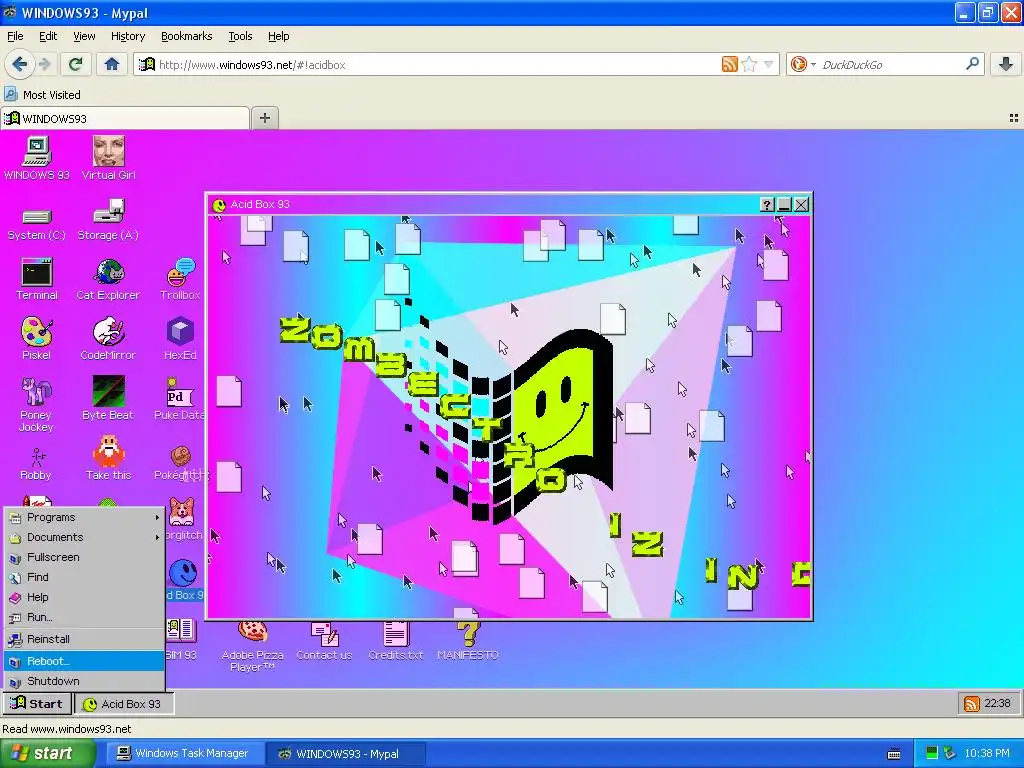Open the Help menu in the browser menu bar
This screenshot has width=1024, height=768.
279,36
